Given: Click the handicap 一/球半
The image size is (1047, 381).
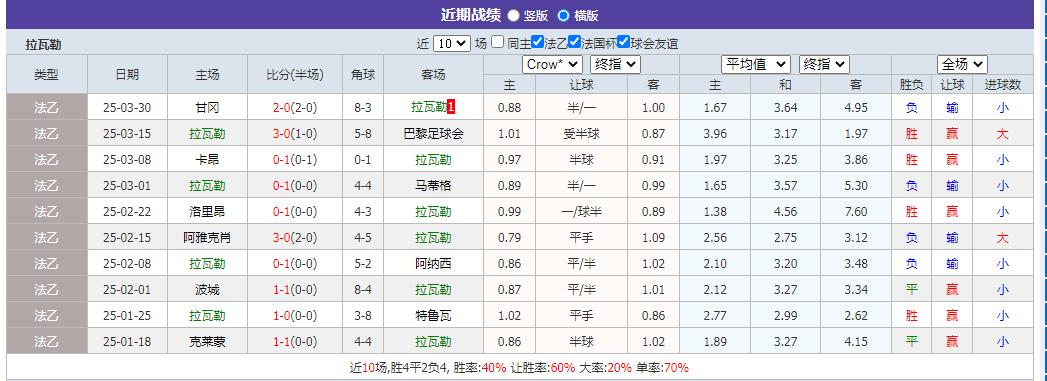Looking at the screenshot, I should pos(581,212).
